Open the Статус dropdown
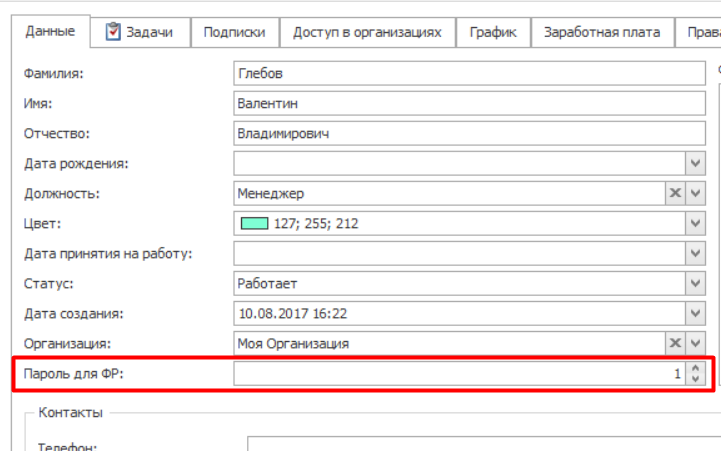The width and height of the screenshot is (721, 451). tap(696, 283)
